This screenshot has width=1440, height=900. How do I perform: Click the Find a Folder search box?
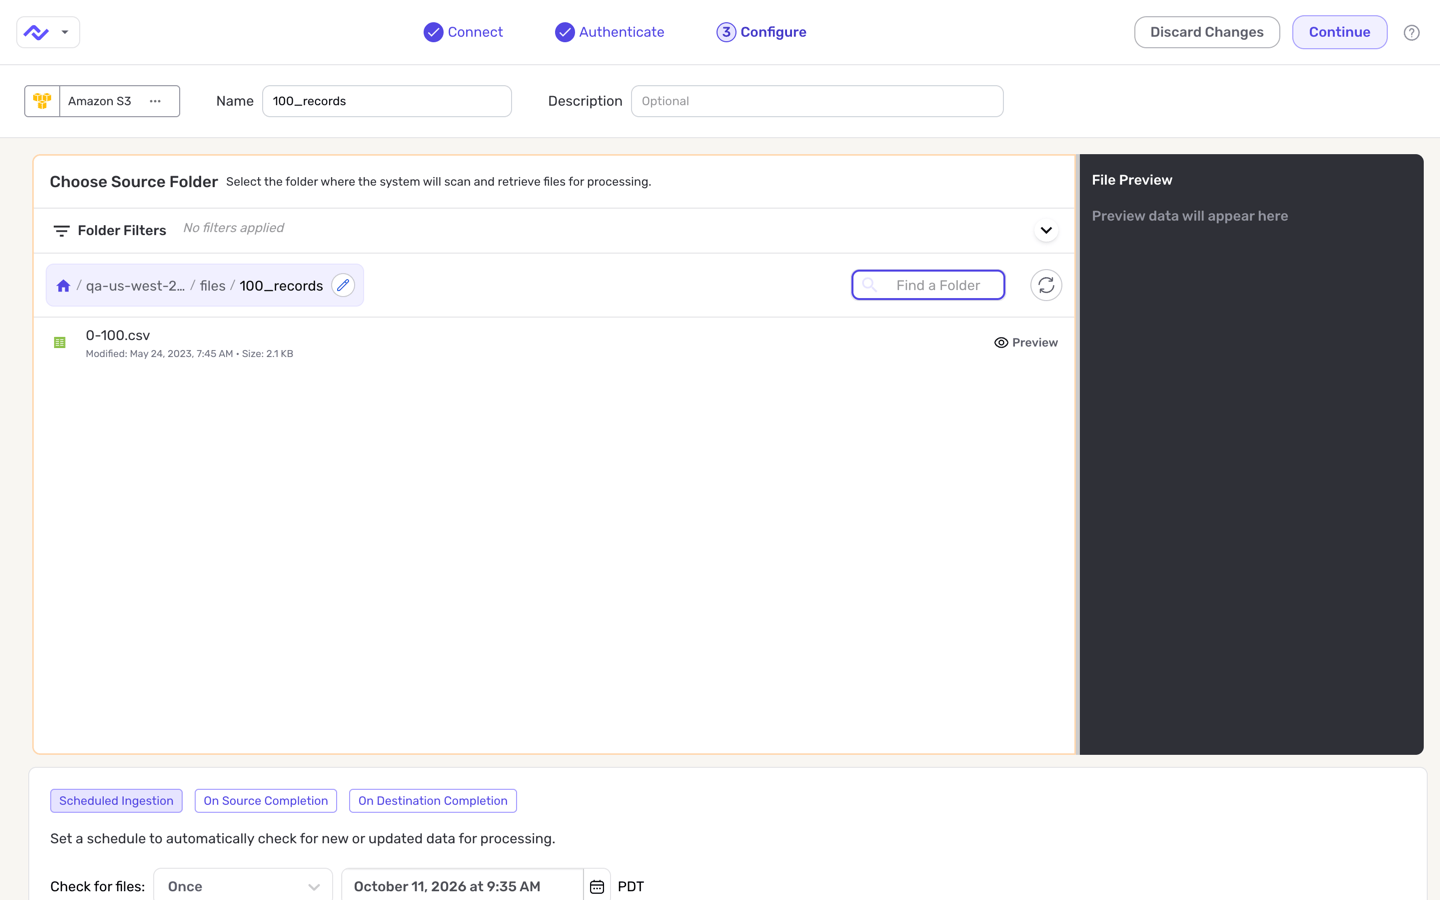pyautogui.click(x=928, y=285)
